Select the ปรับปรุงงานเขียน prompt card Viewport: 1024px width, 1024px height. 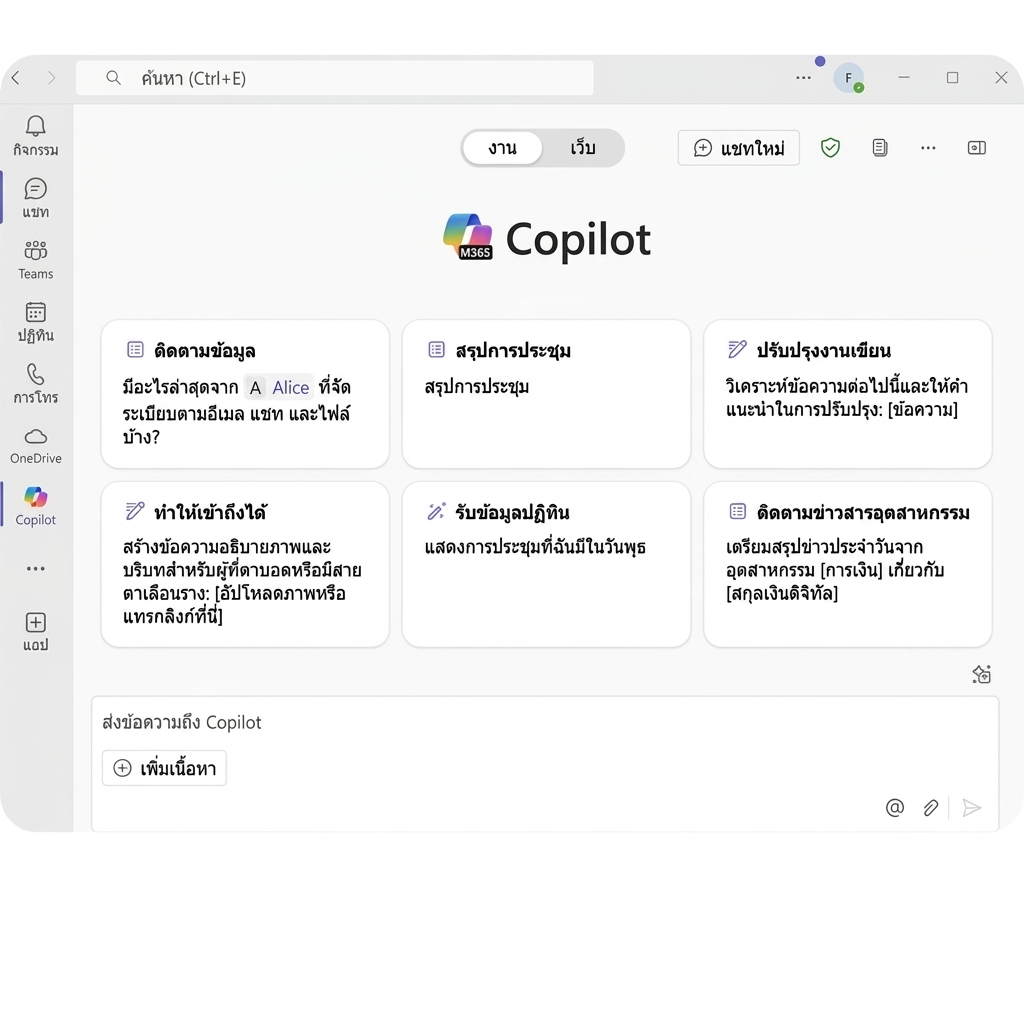(848, 394)
